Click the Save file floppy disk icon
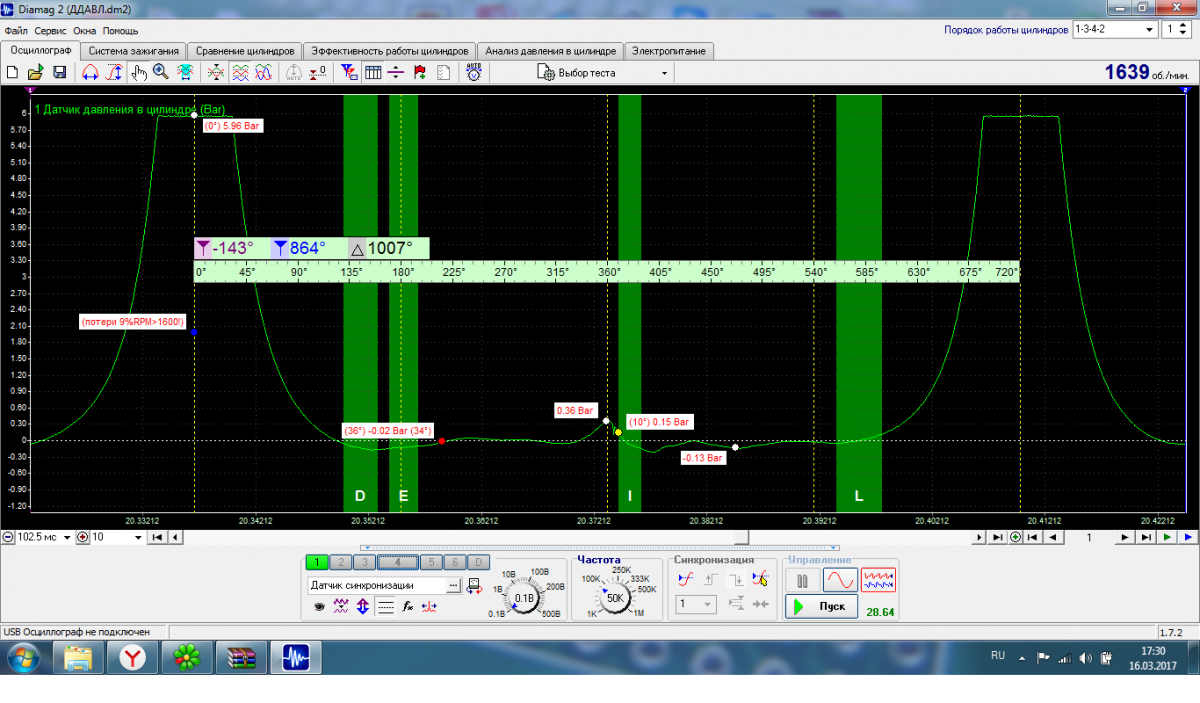1200x703 pixels. click(60, 73)
